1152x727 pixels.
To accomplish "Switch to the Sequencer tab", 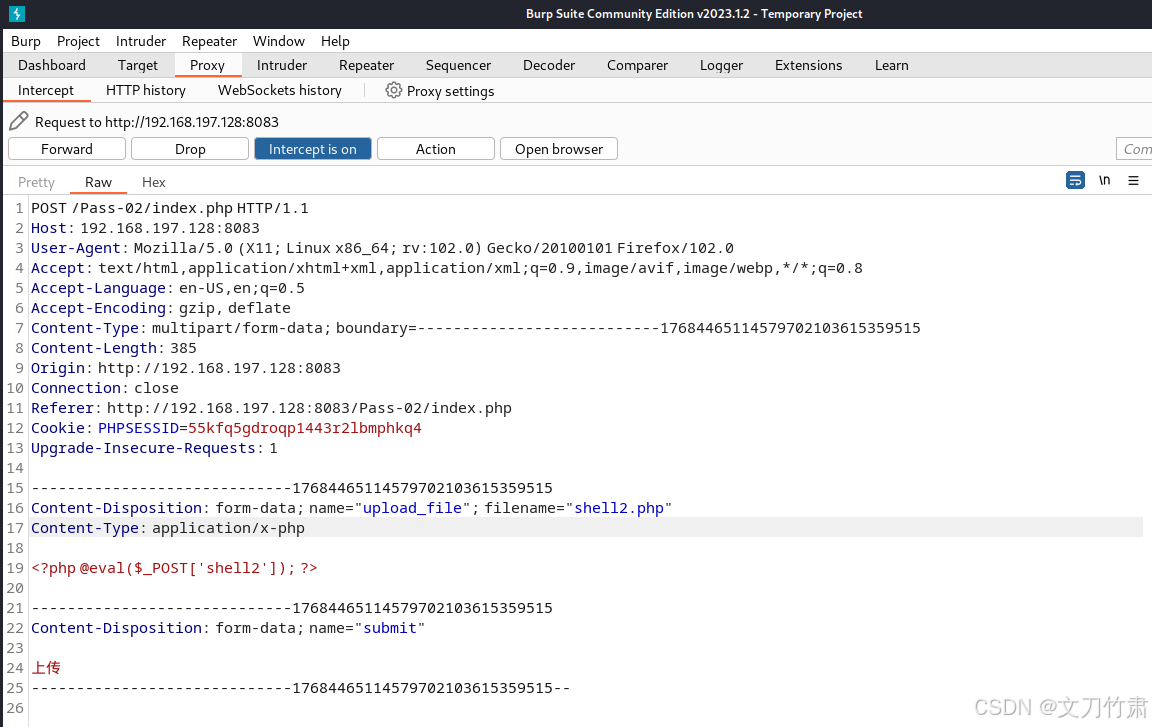I will pos(458,65).
